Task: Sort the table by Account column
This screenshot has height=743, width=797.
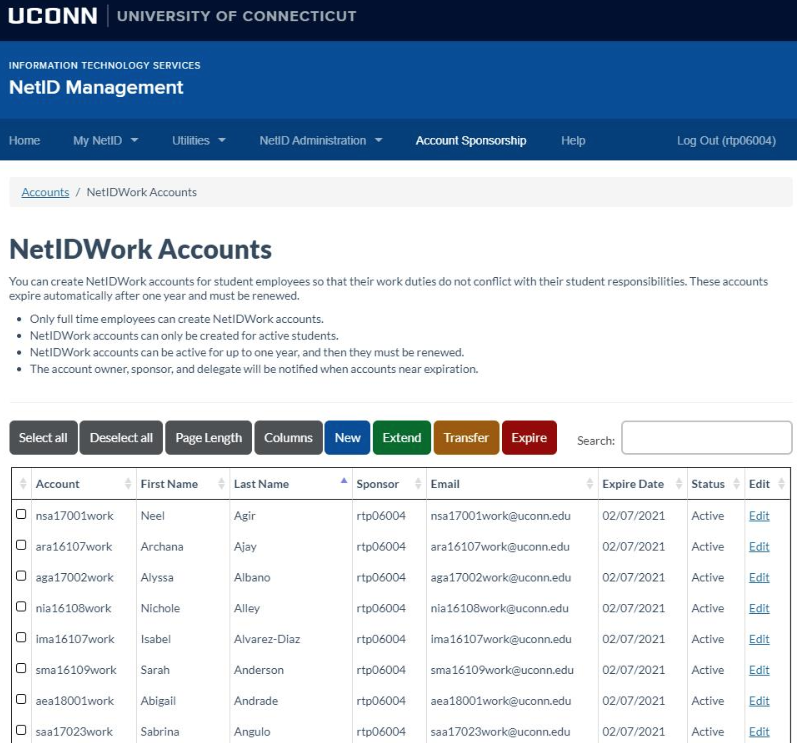Action: click(58, 484)
